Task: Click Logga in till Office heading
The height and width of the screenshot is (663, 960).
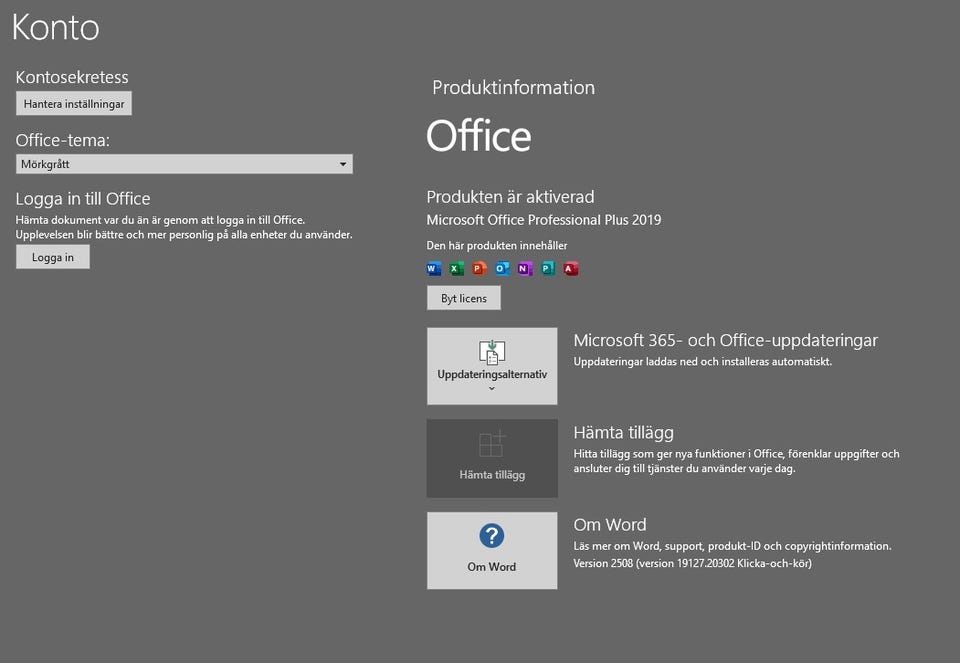Action: click(83, 199)
